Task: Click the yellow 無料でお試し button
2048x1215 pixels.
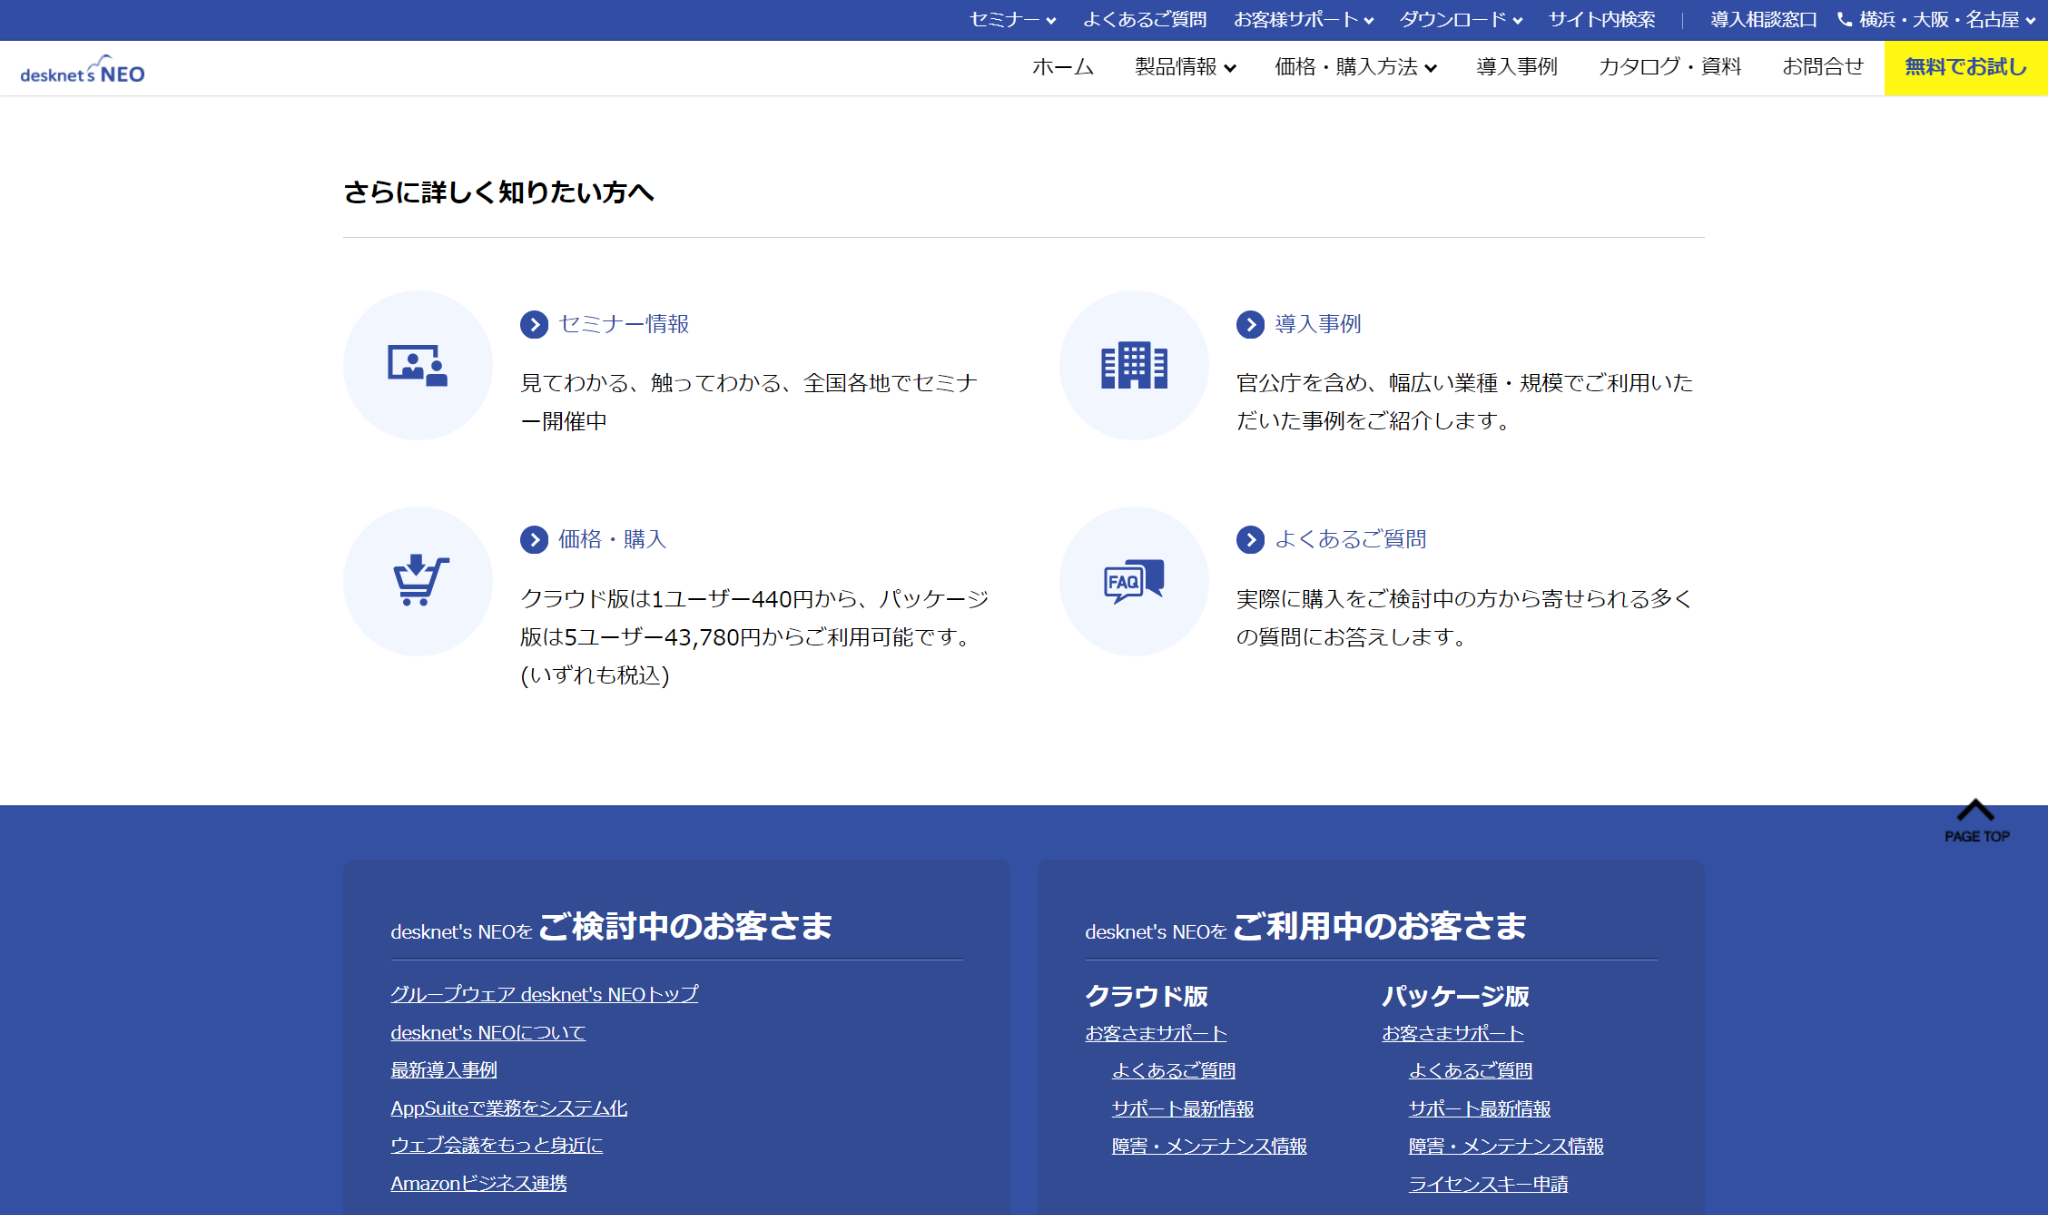Action: [x=1966, y=68]
